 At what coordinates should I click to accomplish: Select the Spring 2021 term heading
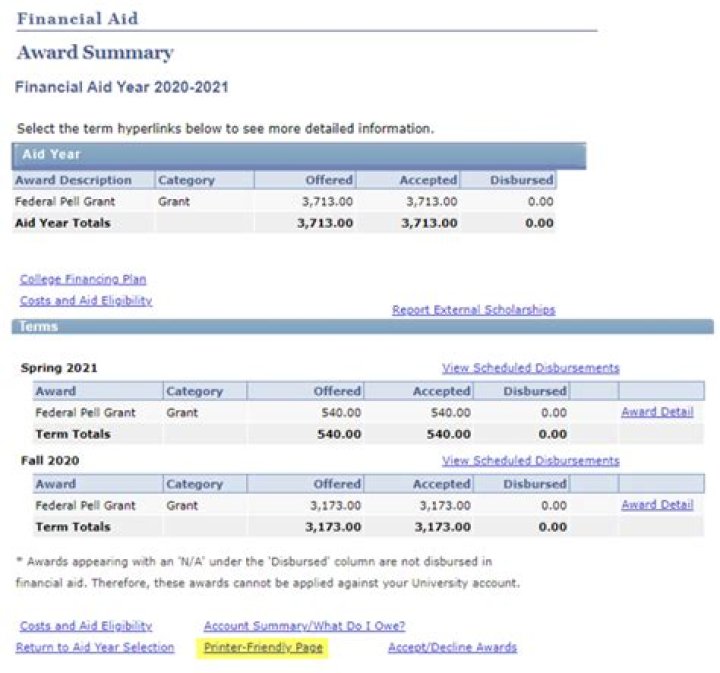(x=58, y=368)
